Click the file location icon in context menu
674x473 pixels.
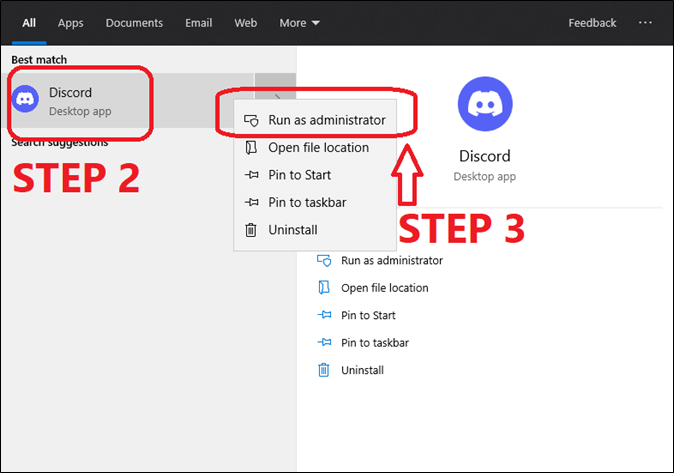pos(251,147)
